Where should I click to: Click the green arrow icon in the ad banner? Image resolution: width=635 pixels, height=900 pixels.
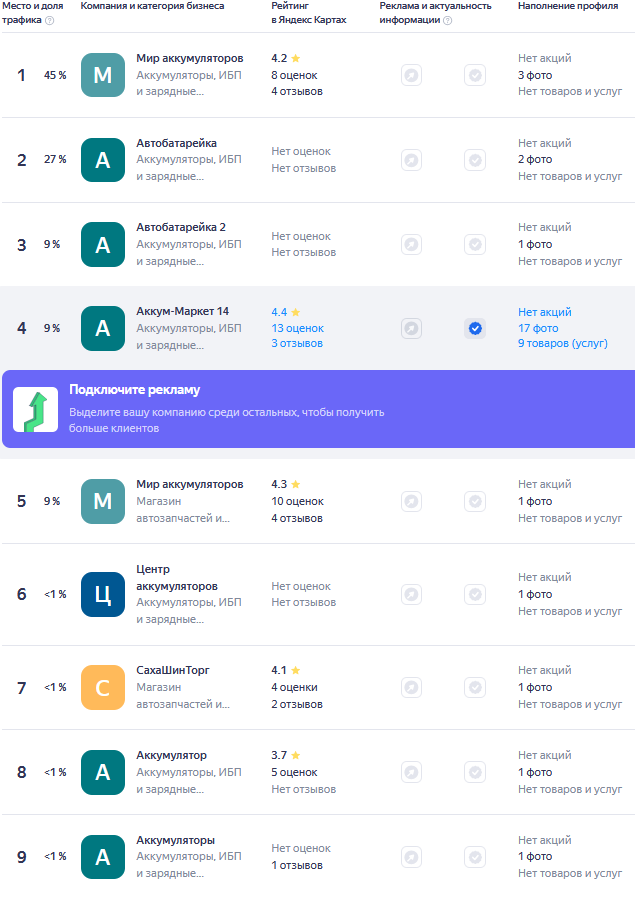click(x=35, y=410)
